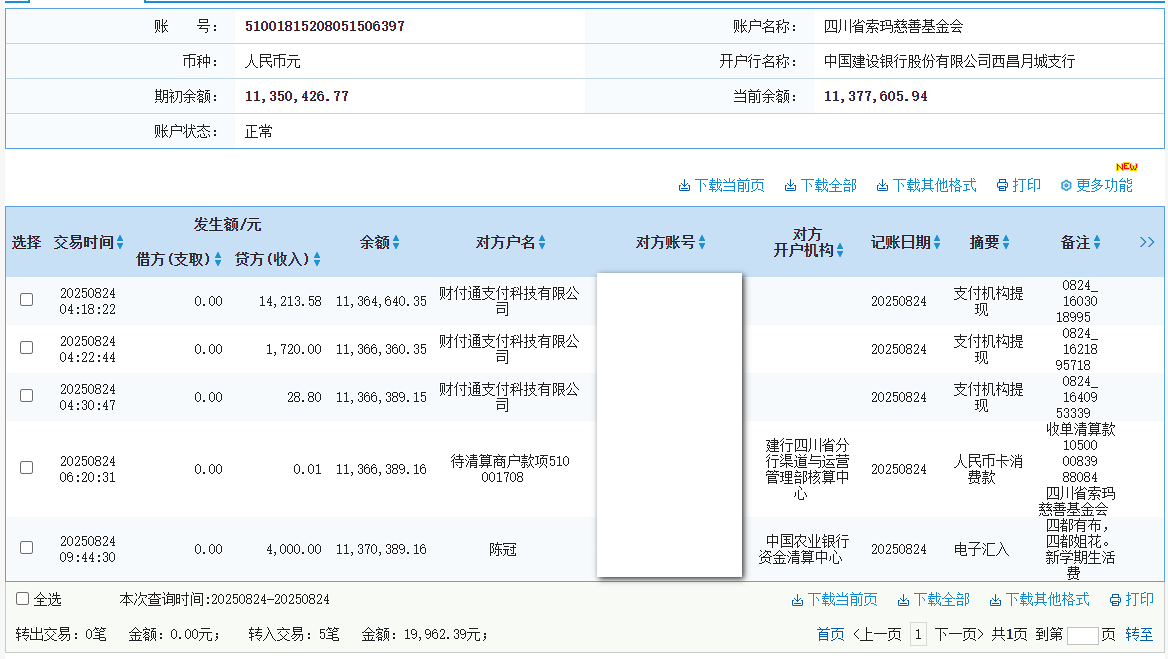
Task: Click 转至 to jump to page
Action: (1139, 634)
